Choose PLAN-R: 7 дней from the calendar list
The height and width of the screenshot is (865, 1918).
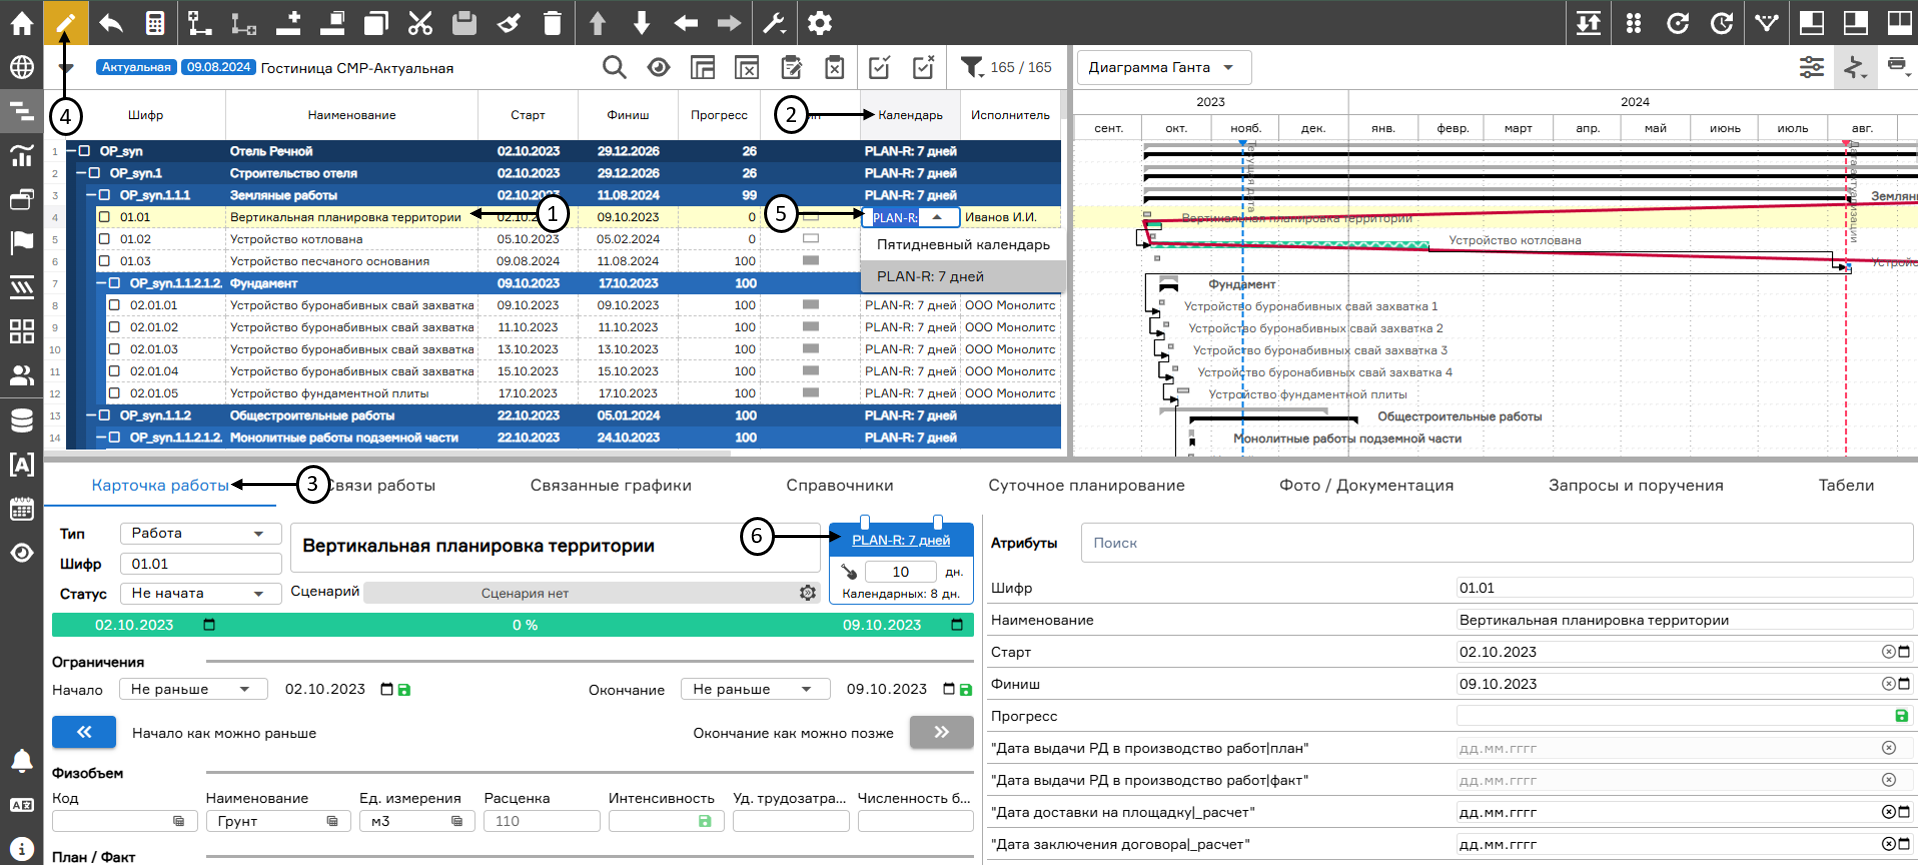963,276
